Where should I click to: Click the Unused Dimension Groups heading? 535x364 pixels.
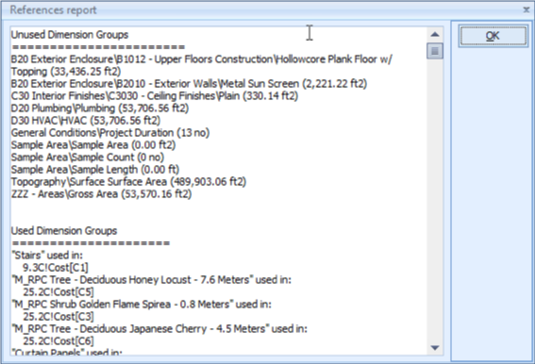(70, 34)
